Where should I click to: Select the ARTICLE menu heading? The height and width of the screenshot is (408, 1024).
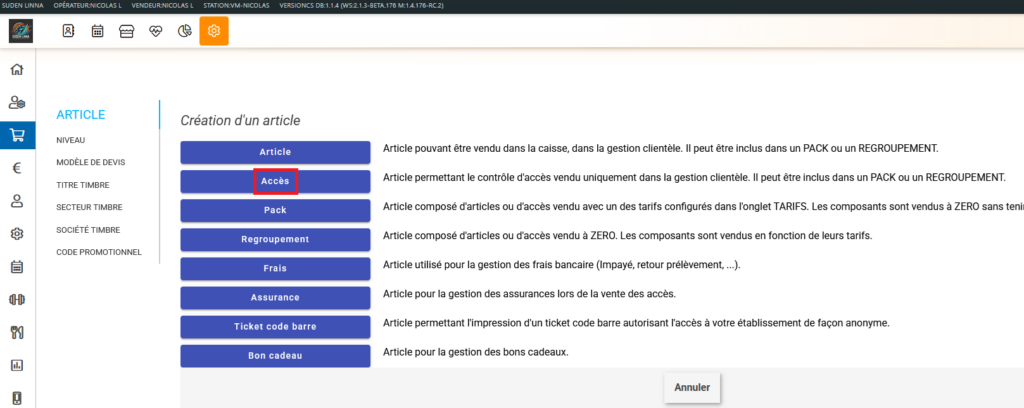(x=81, y=115)
